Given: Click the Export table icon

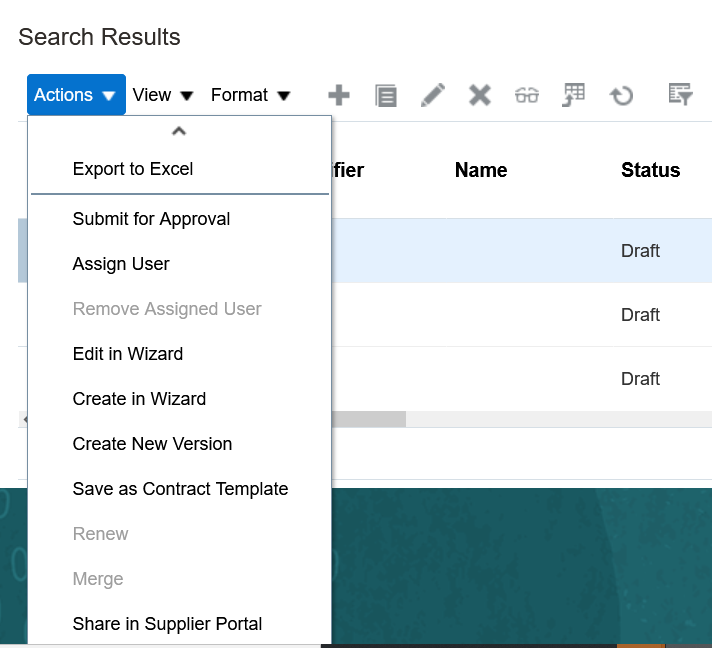Looking at the screenshot, I should [574, 95].
